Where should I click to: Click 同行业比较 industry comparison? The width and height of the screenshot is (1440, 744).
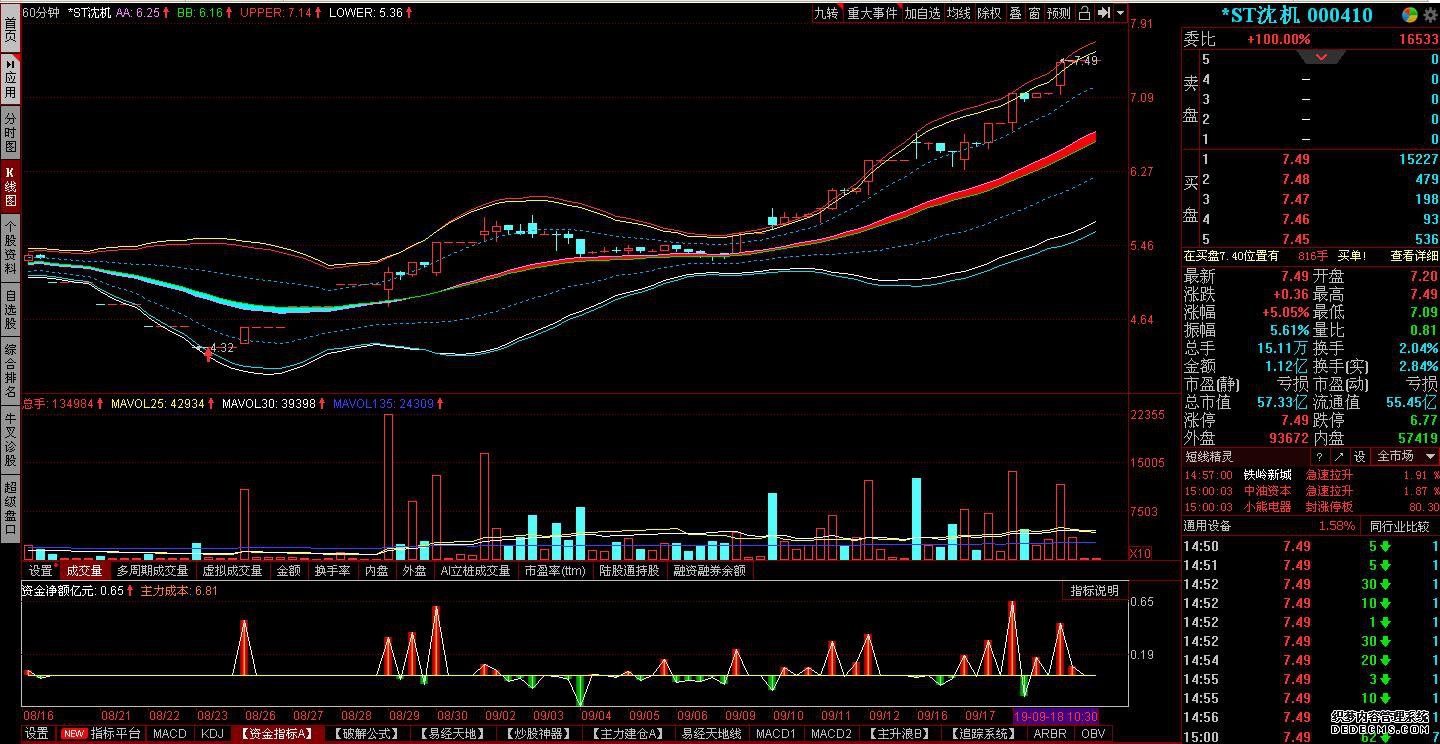click(x=1398, y=526)
